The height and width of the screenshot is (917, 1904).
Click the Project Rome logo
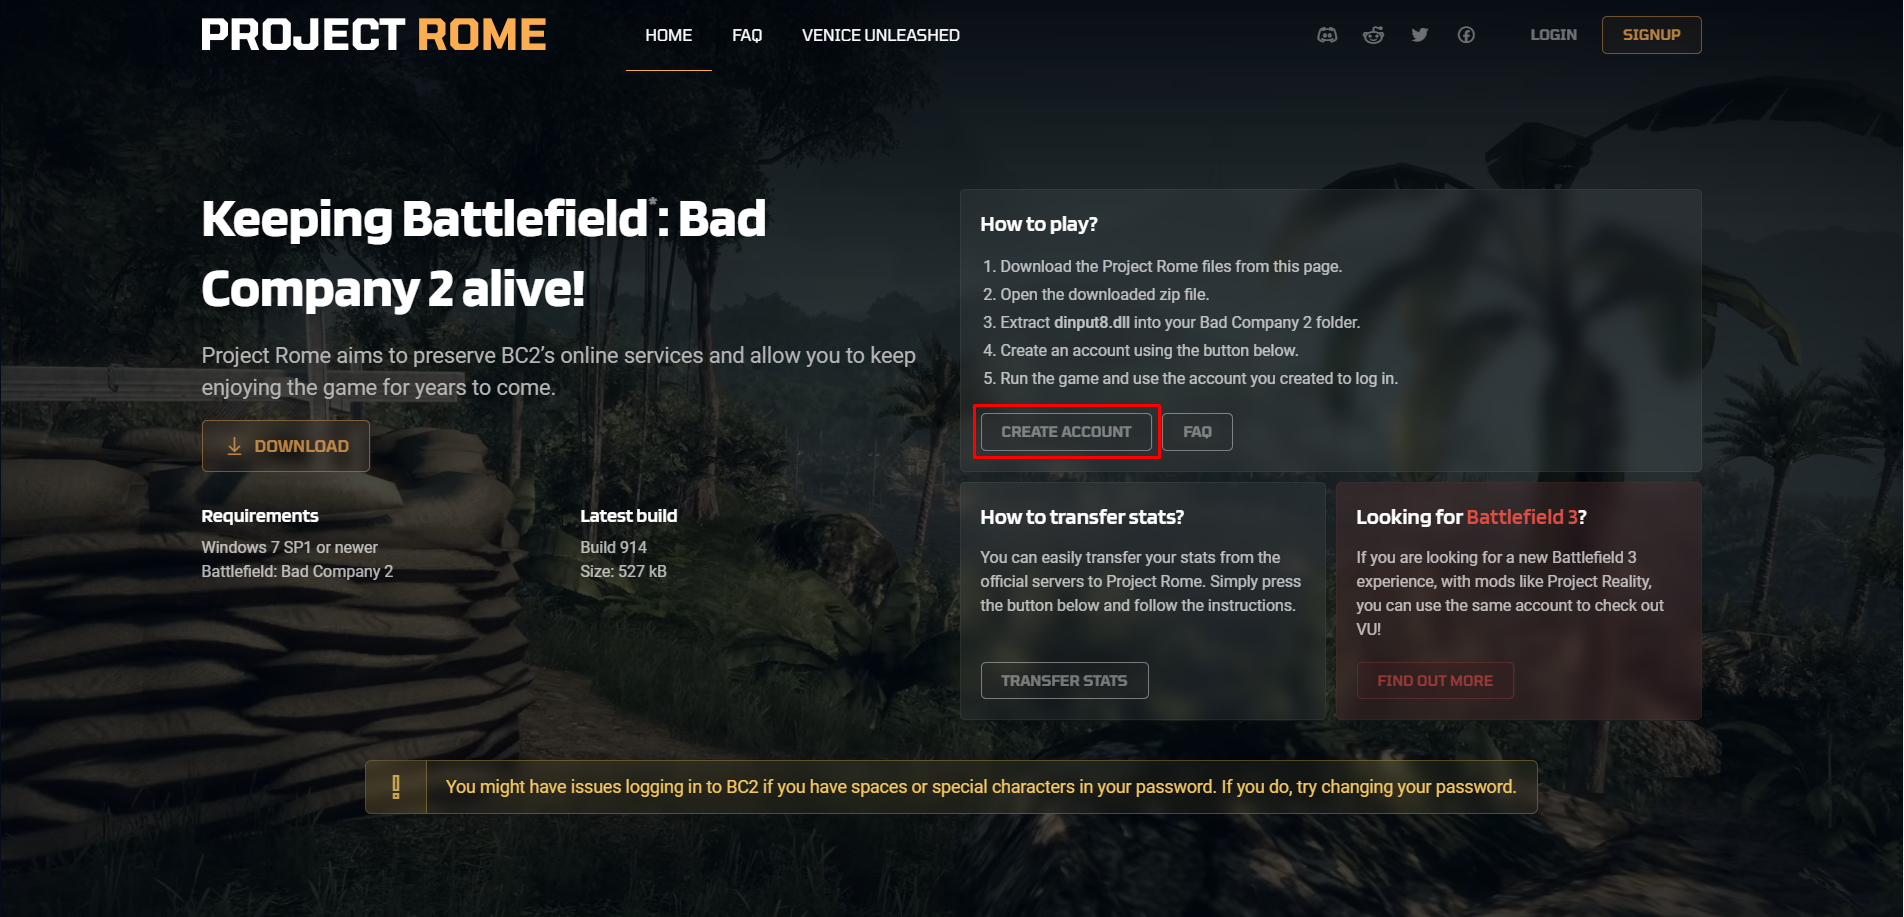(x=374, y=35)
